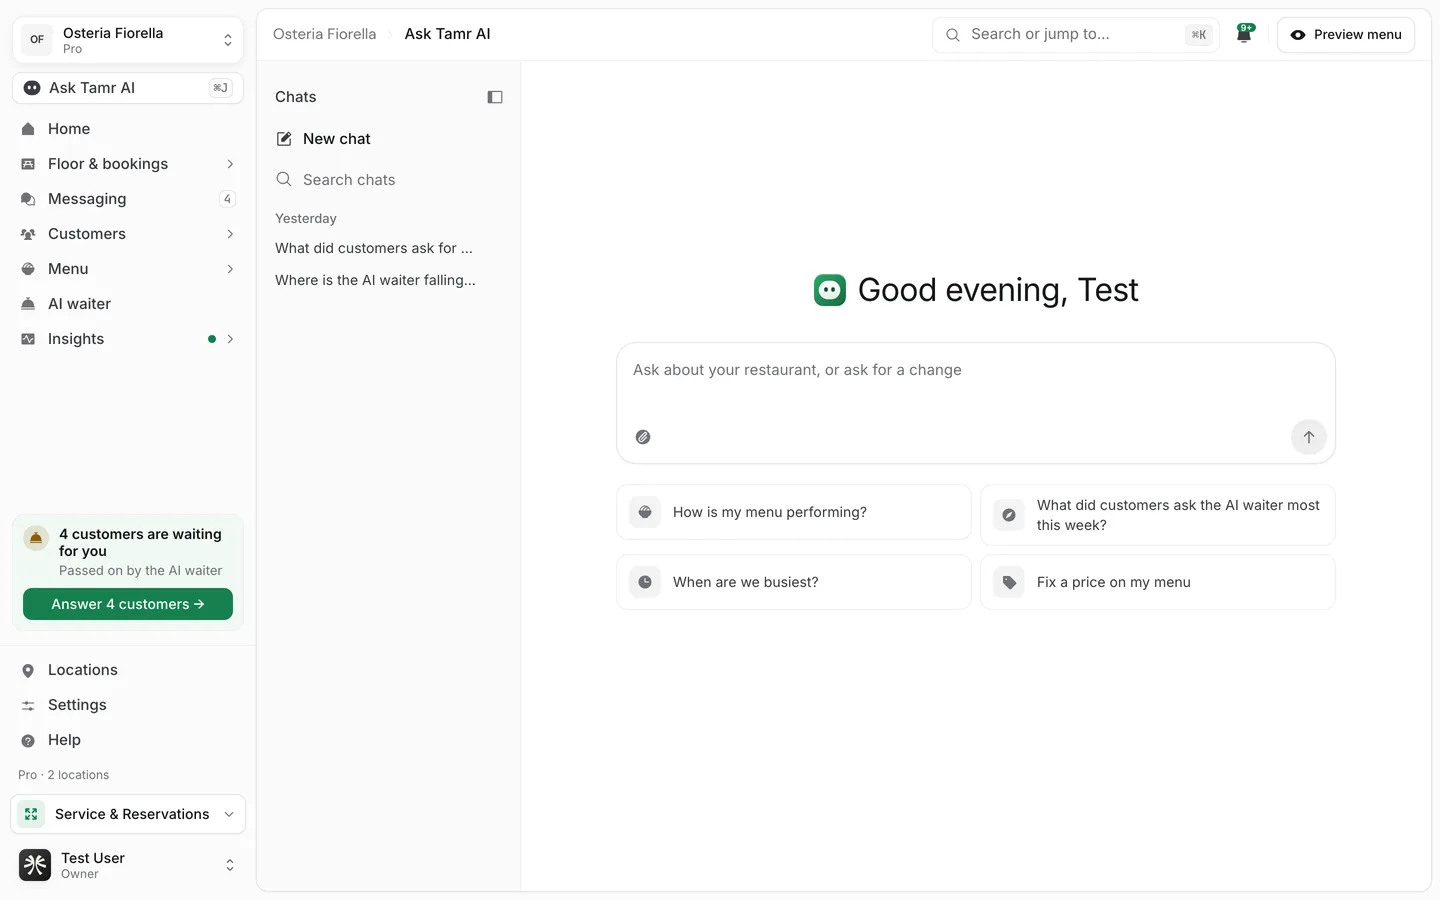Open the 'Where is the AI waiter falling...' chat
The width and height of the screenshot is (1440, 900).
pos(375,280)
